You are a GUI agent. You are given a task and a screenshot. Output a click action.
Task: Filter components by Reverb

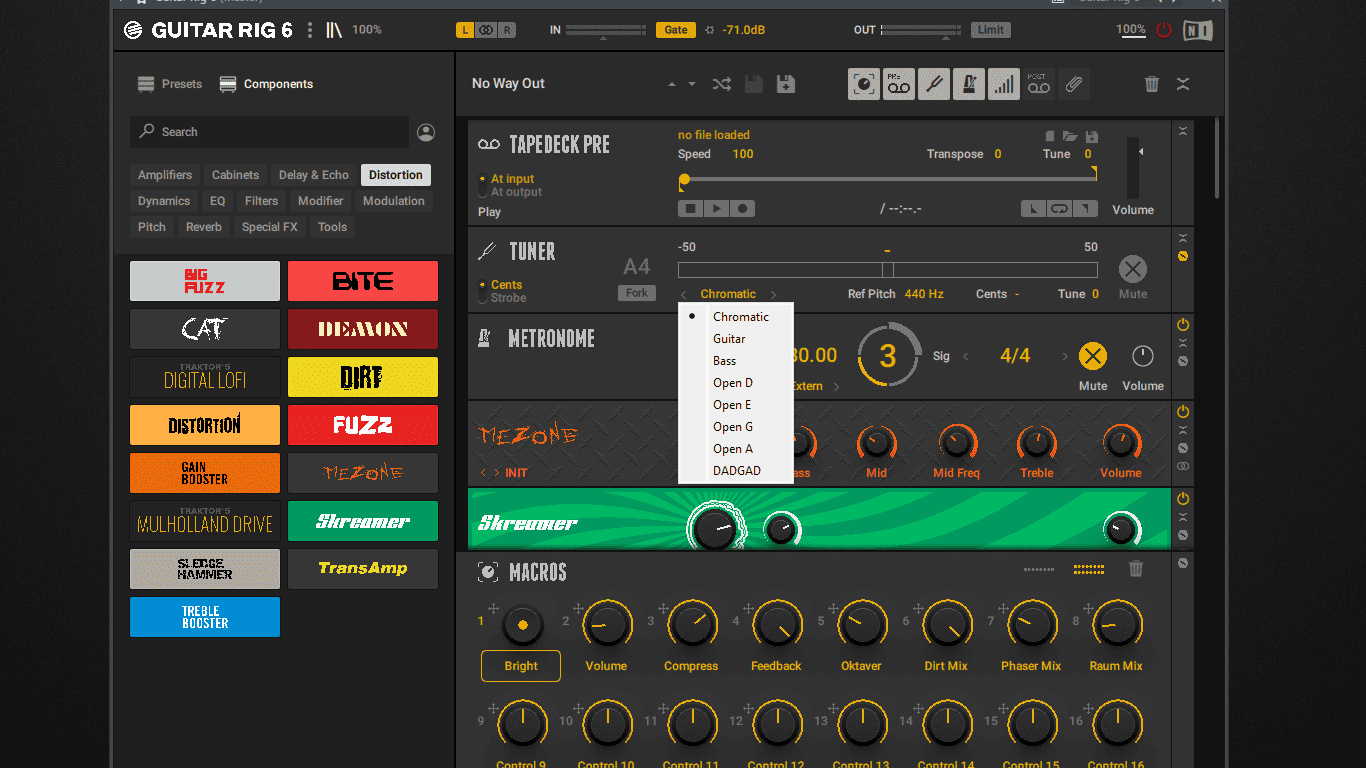(x=204, y=227)
